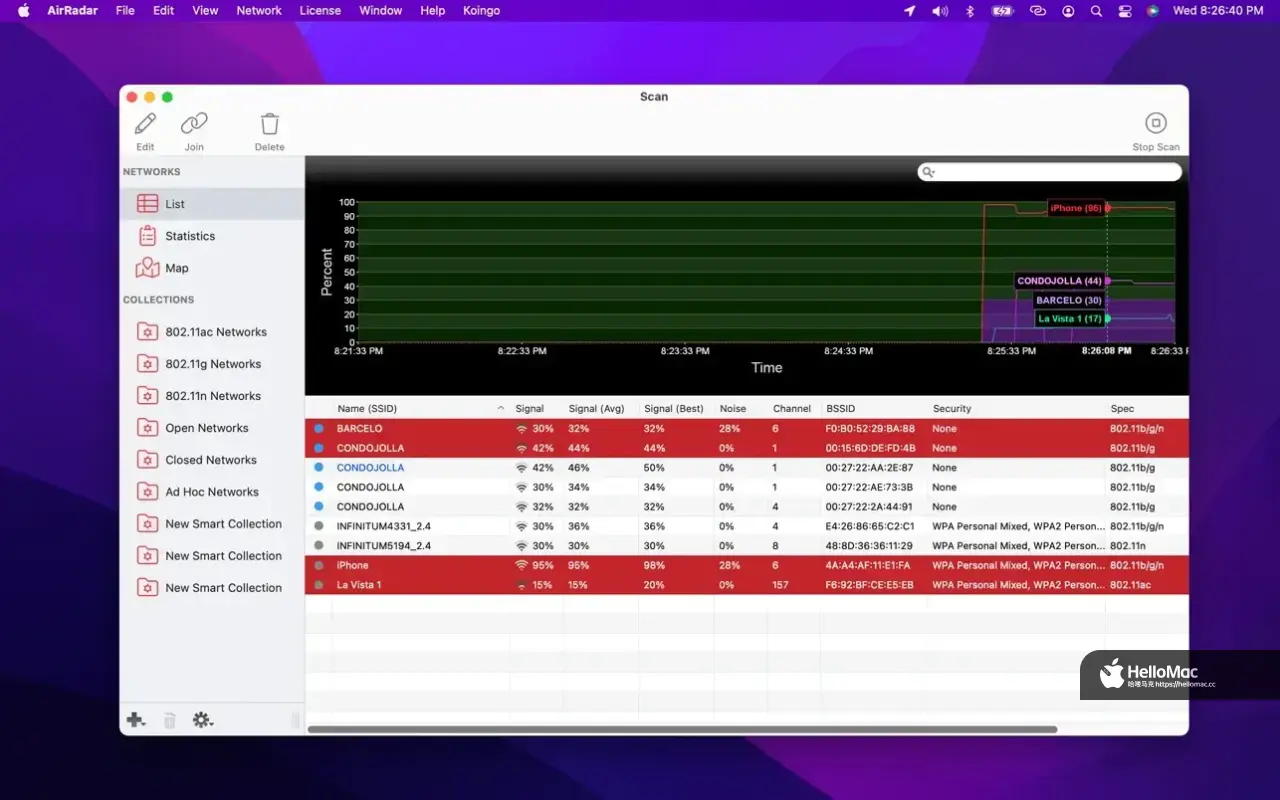
Task: Click CONDOJOLLA (44) graph label
Action: 1059,281
